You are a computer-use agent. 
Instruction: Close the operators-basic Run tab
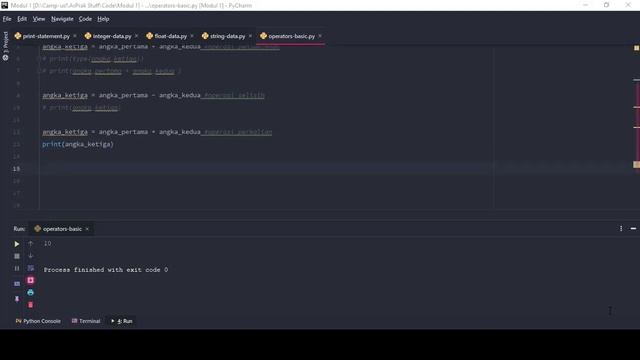coord(87,229)
